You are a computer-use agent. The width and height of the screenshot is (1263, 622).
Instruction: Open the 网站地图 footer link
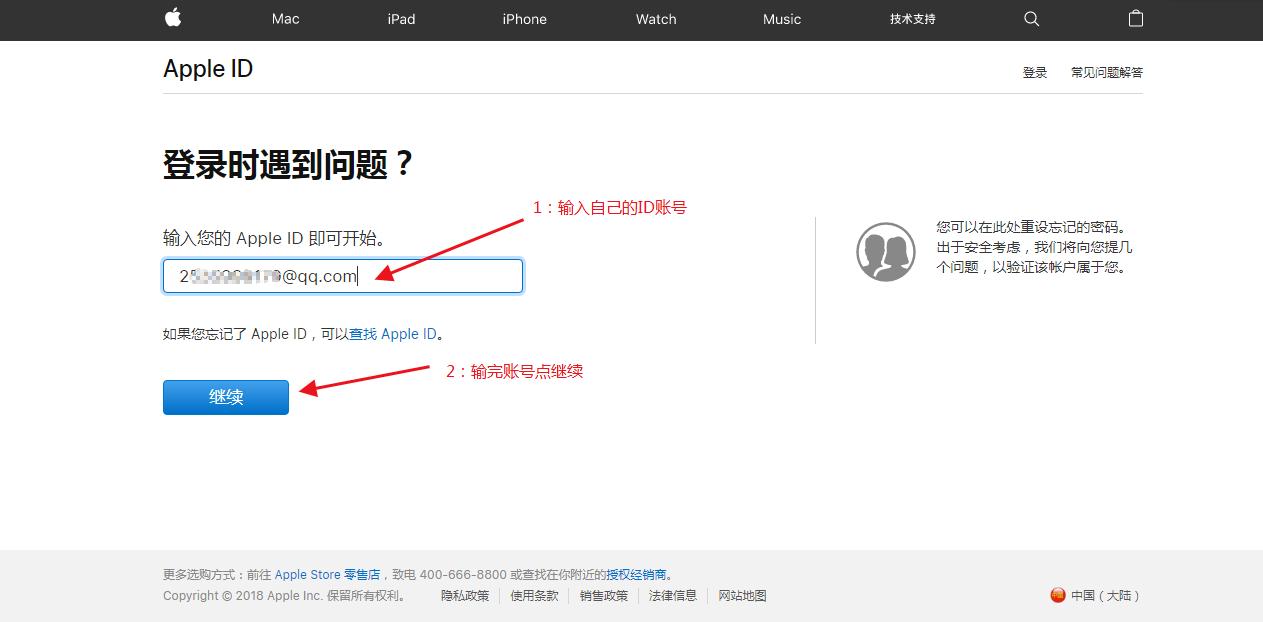[742, 596]
